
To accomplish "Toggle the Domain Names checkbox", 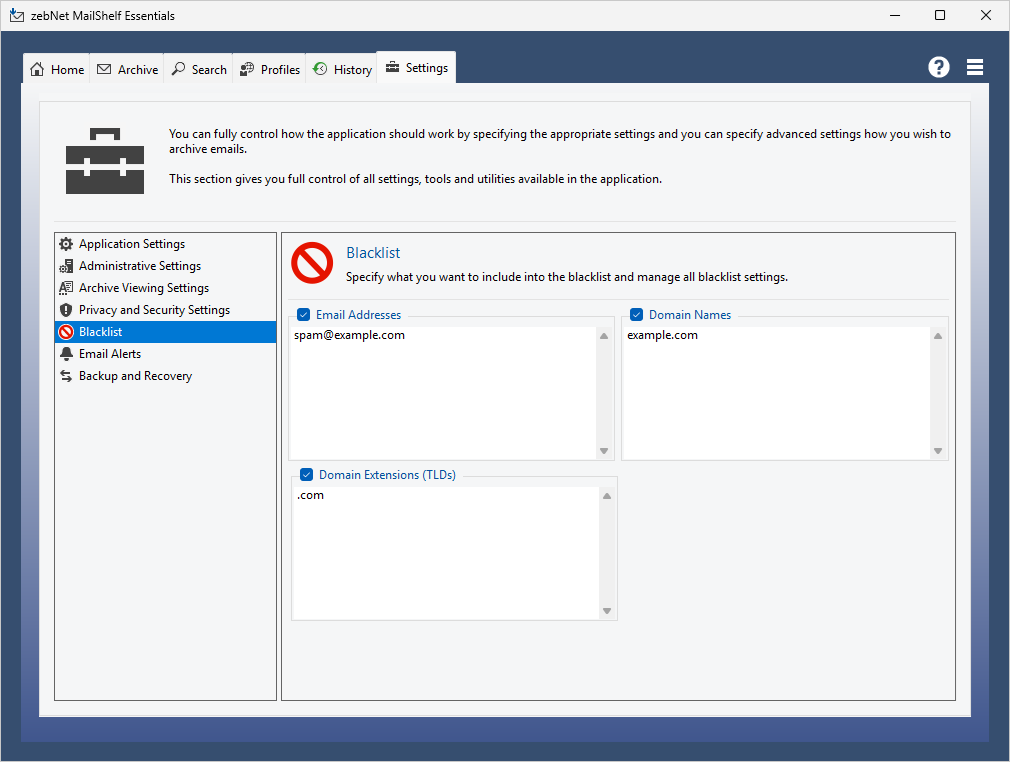I will click(637, 315).
